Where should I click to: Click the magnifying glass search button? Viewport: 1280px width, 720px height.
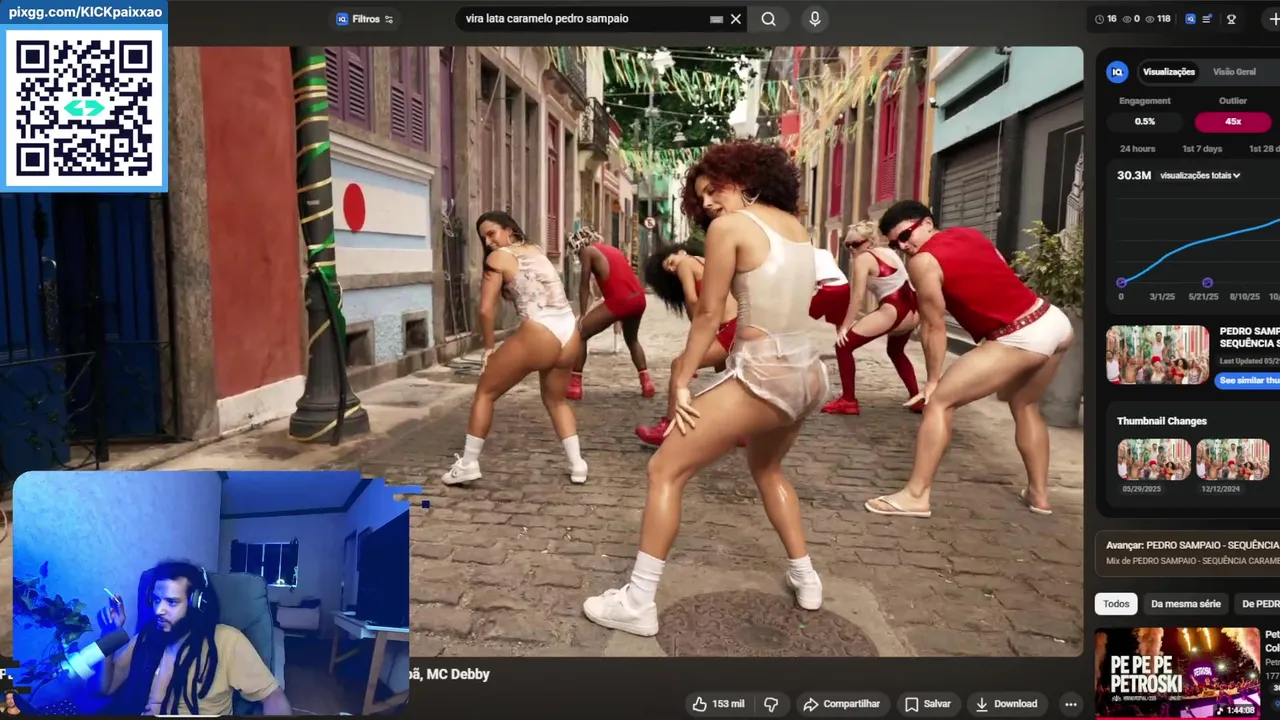point(768,19)
